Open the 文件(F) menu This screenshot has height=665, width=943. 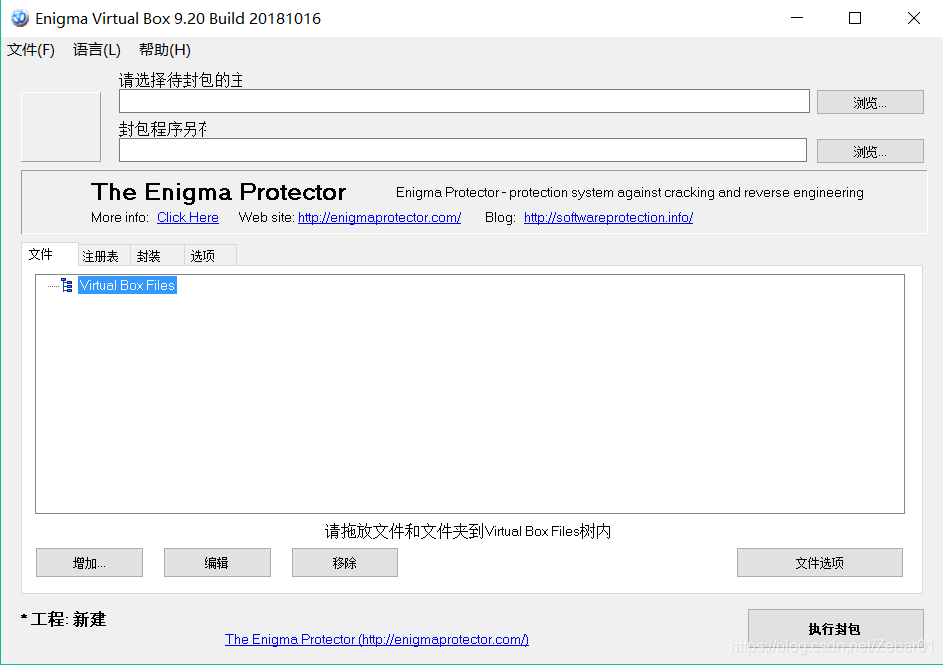[31, 50]
